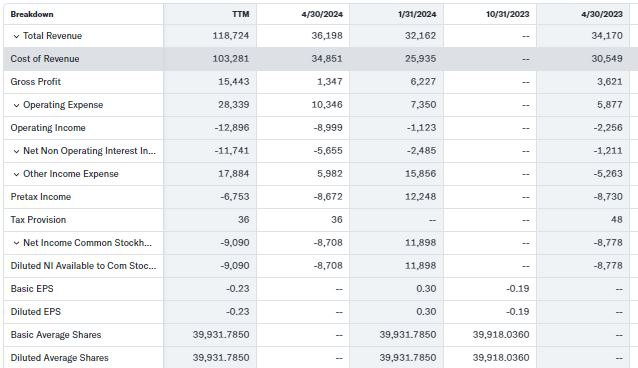
Task: Select the 1/31/2024 column header
Action: 417,14
